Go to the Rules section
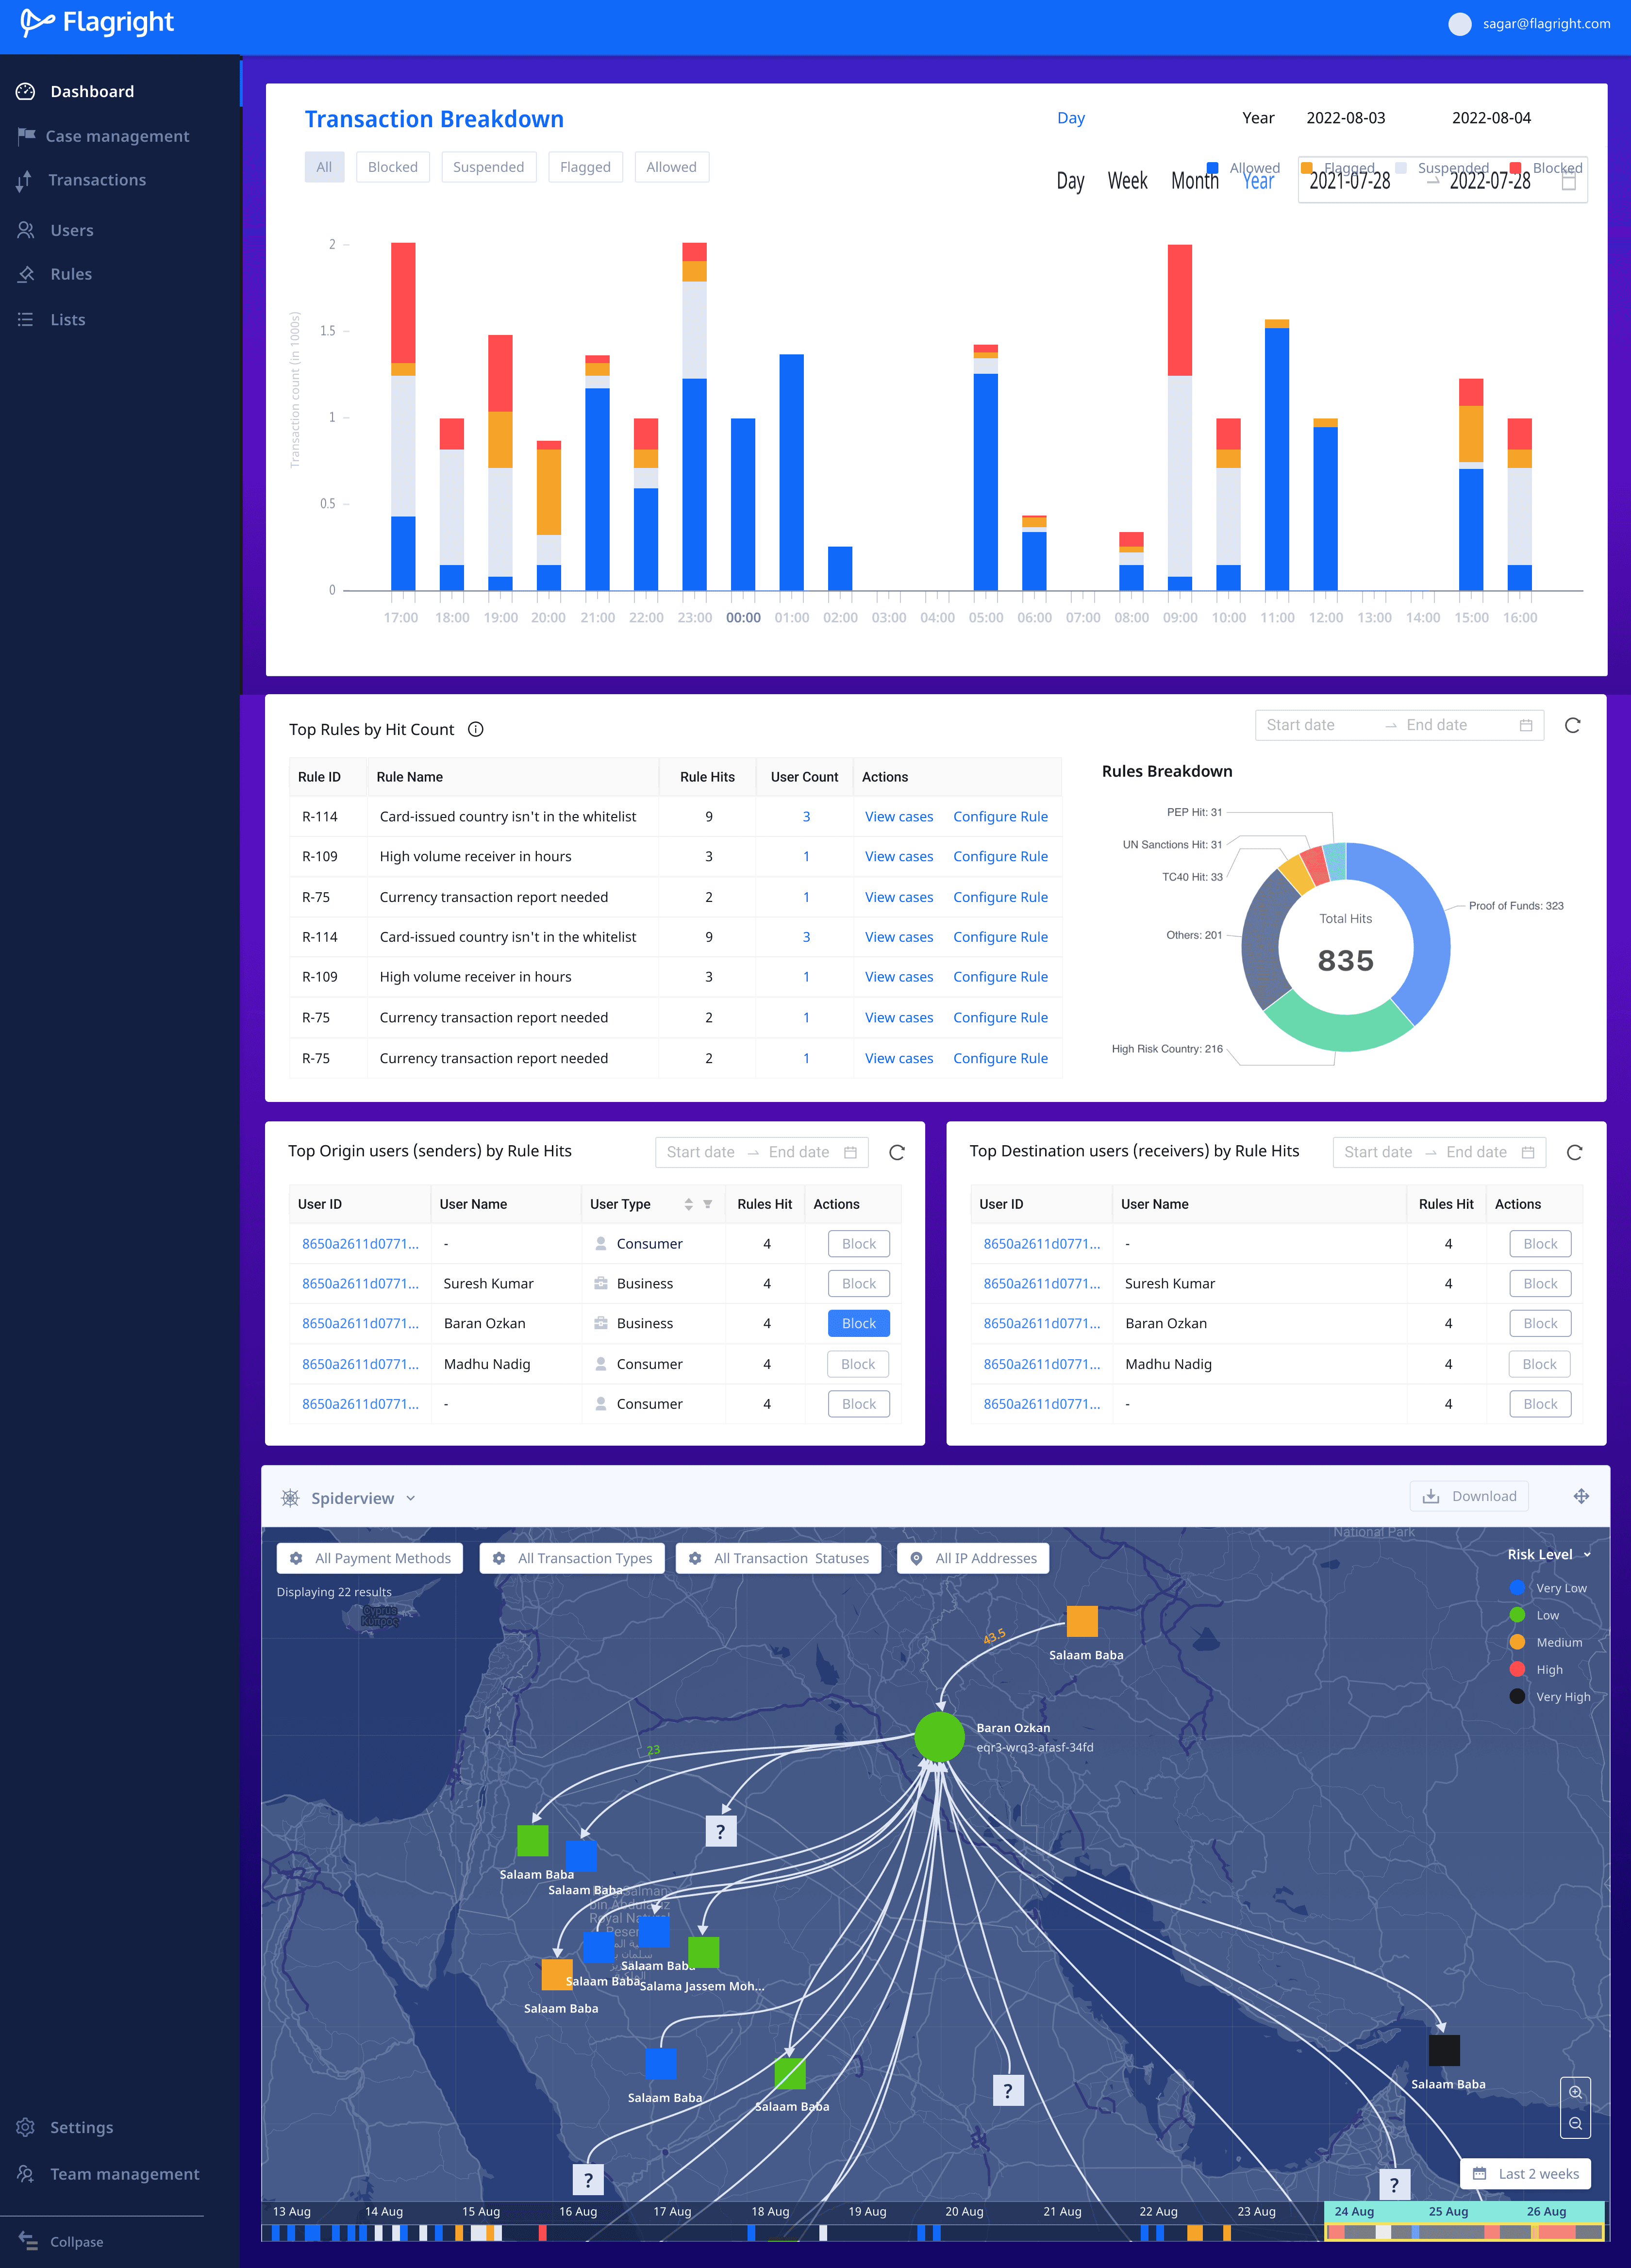 click(71, 274)
